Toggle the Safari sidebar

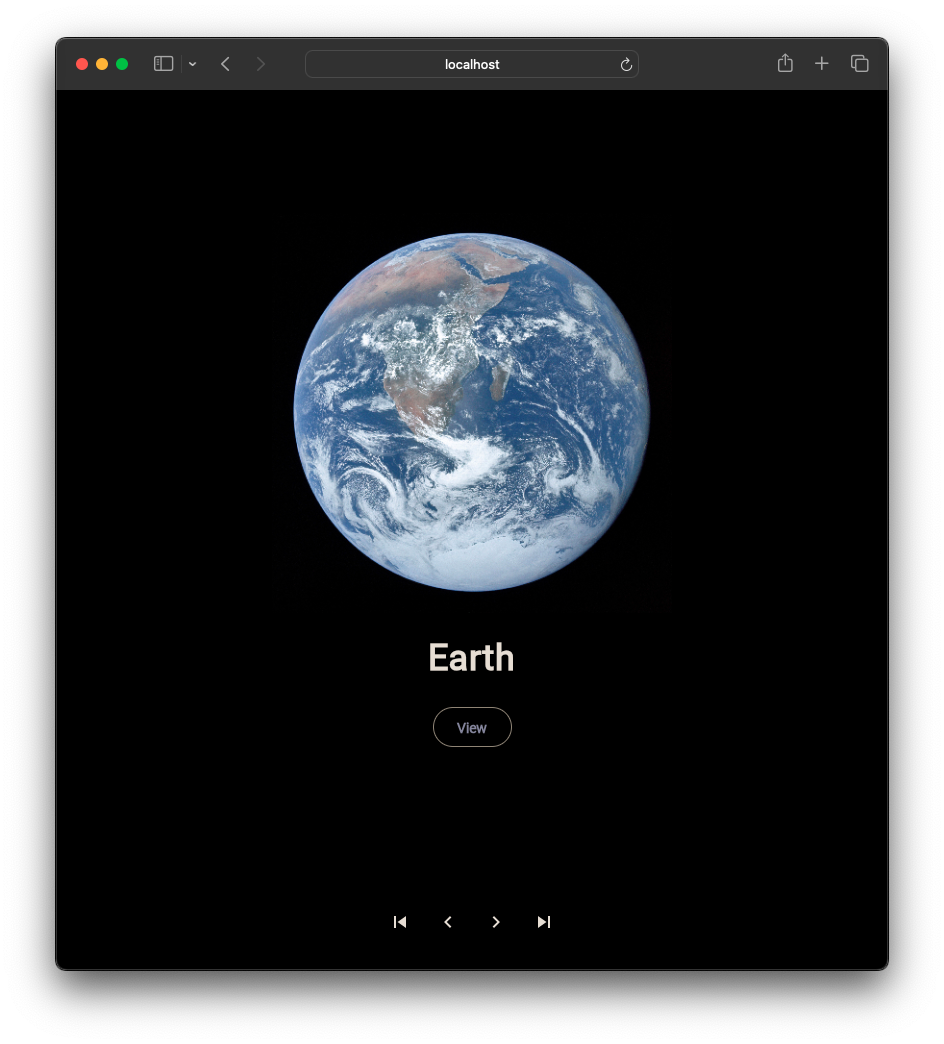164,64
